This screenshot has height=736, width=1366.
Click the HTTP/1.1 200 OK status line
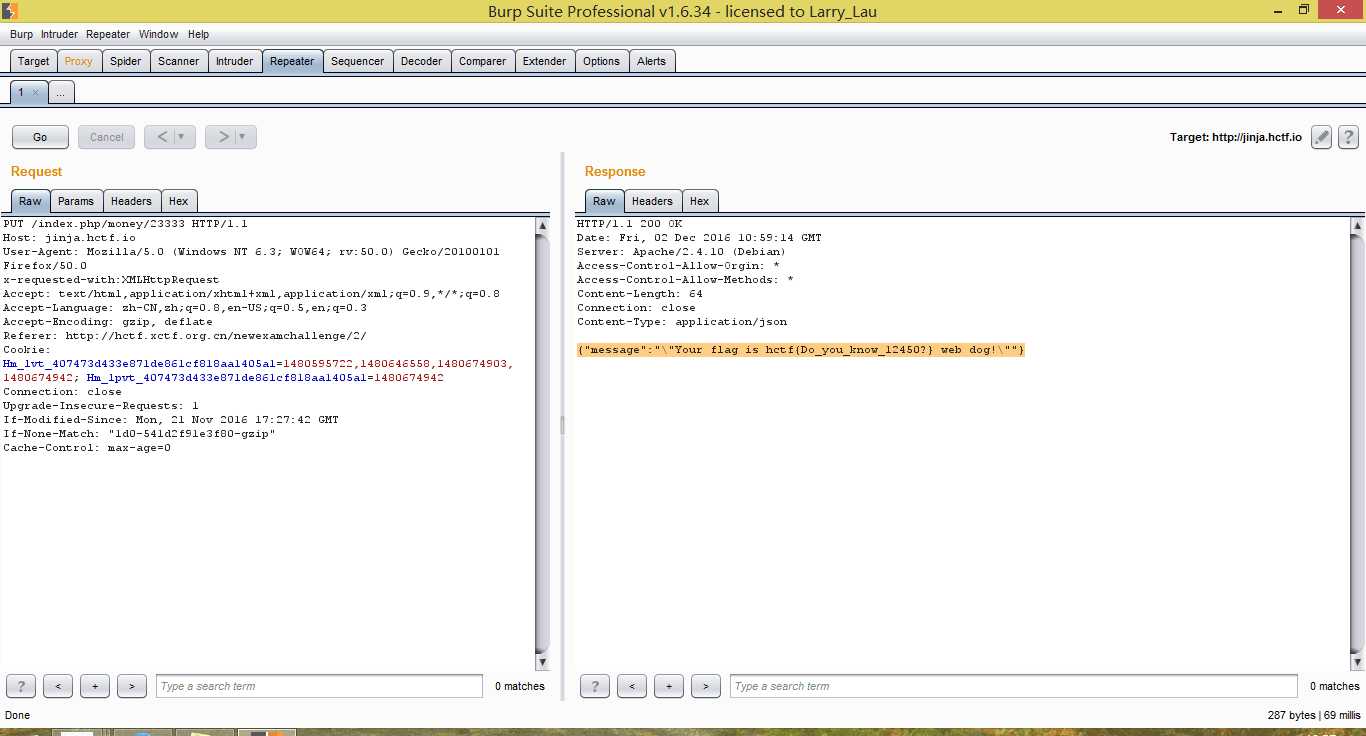pos(629,224)
